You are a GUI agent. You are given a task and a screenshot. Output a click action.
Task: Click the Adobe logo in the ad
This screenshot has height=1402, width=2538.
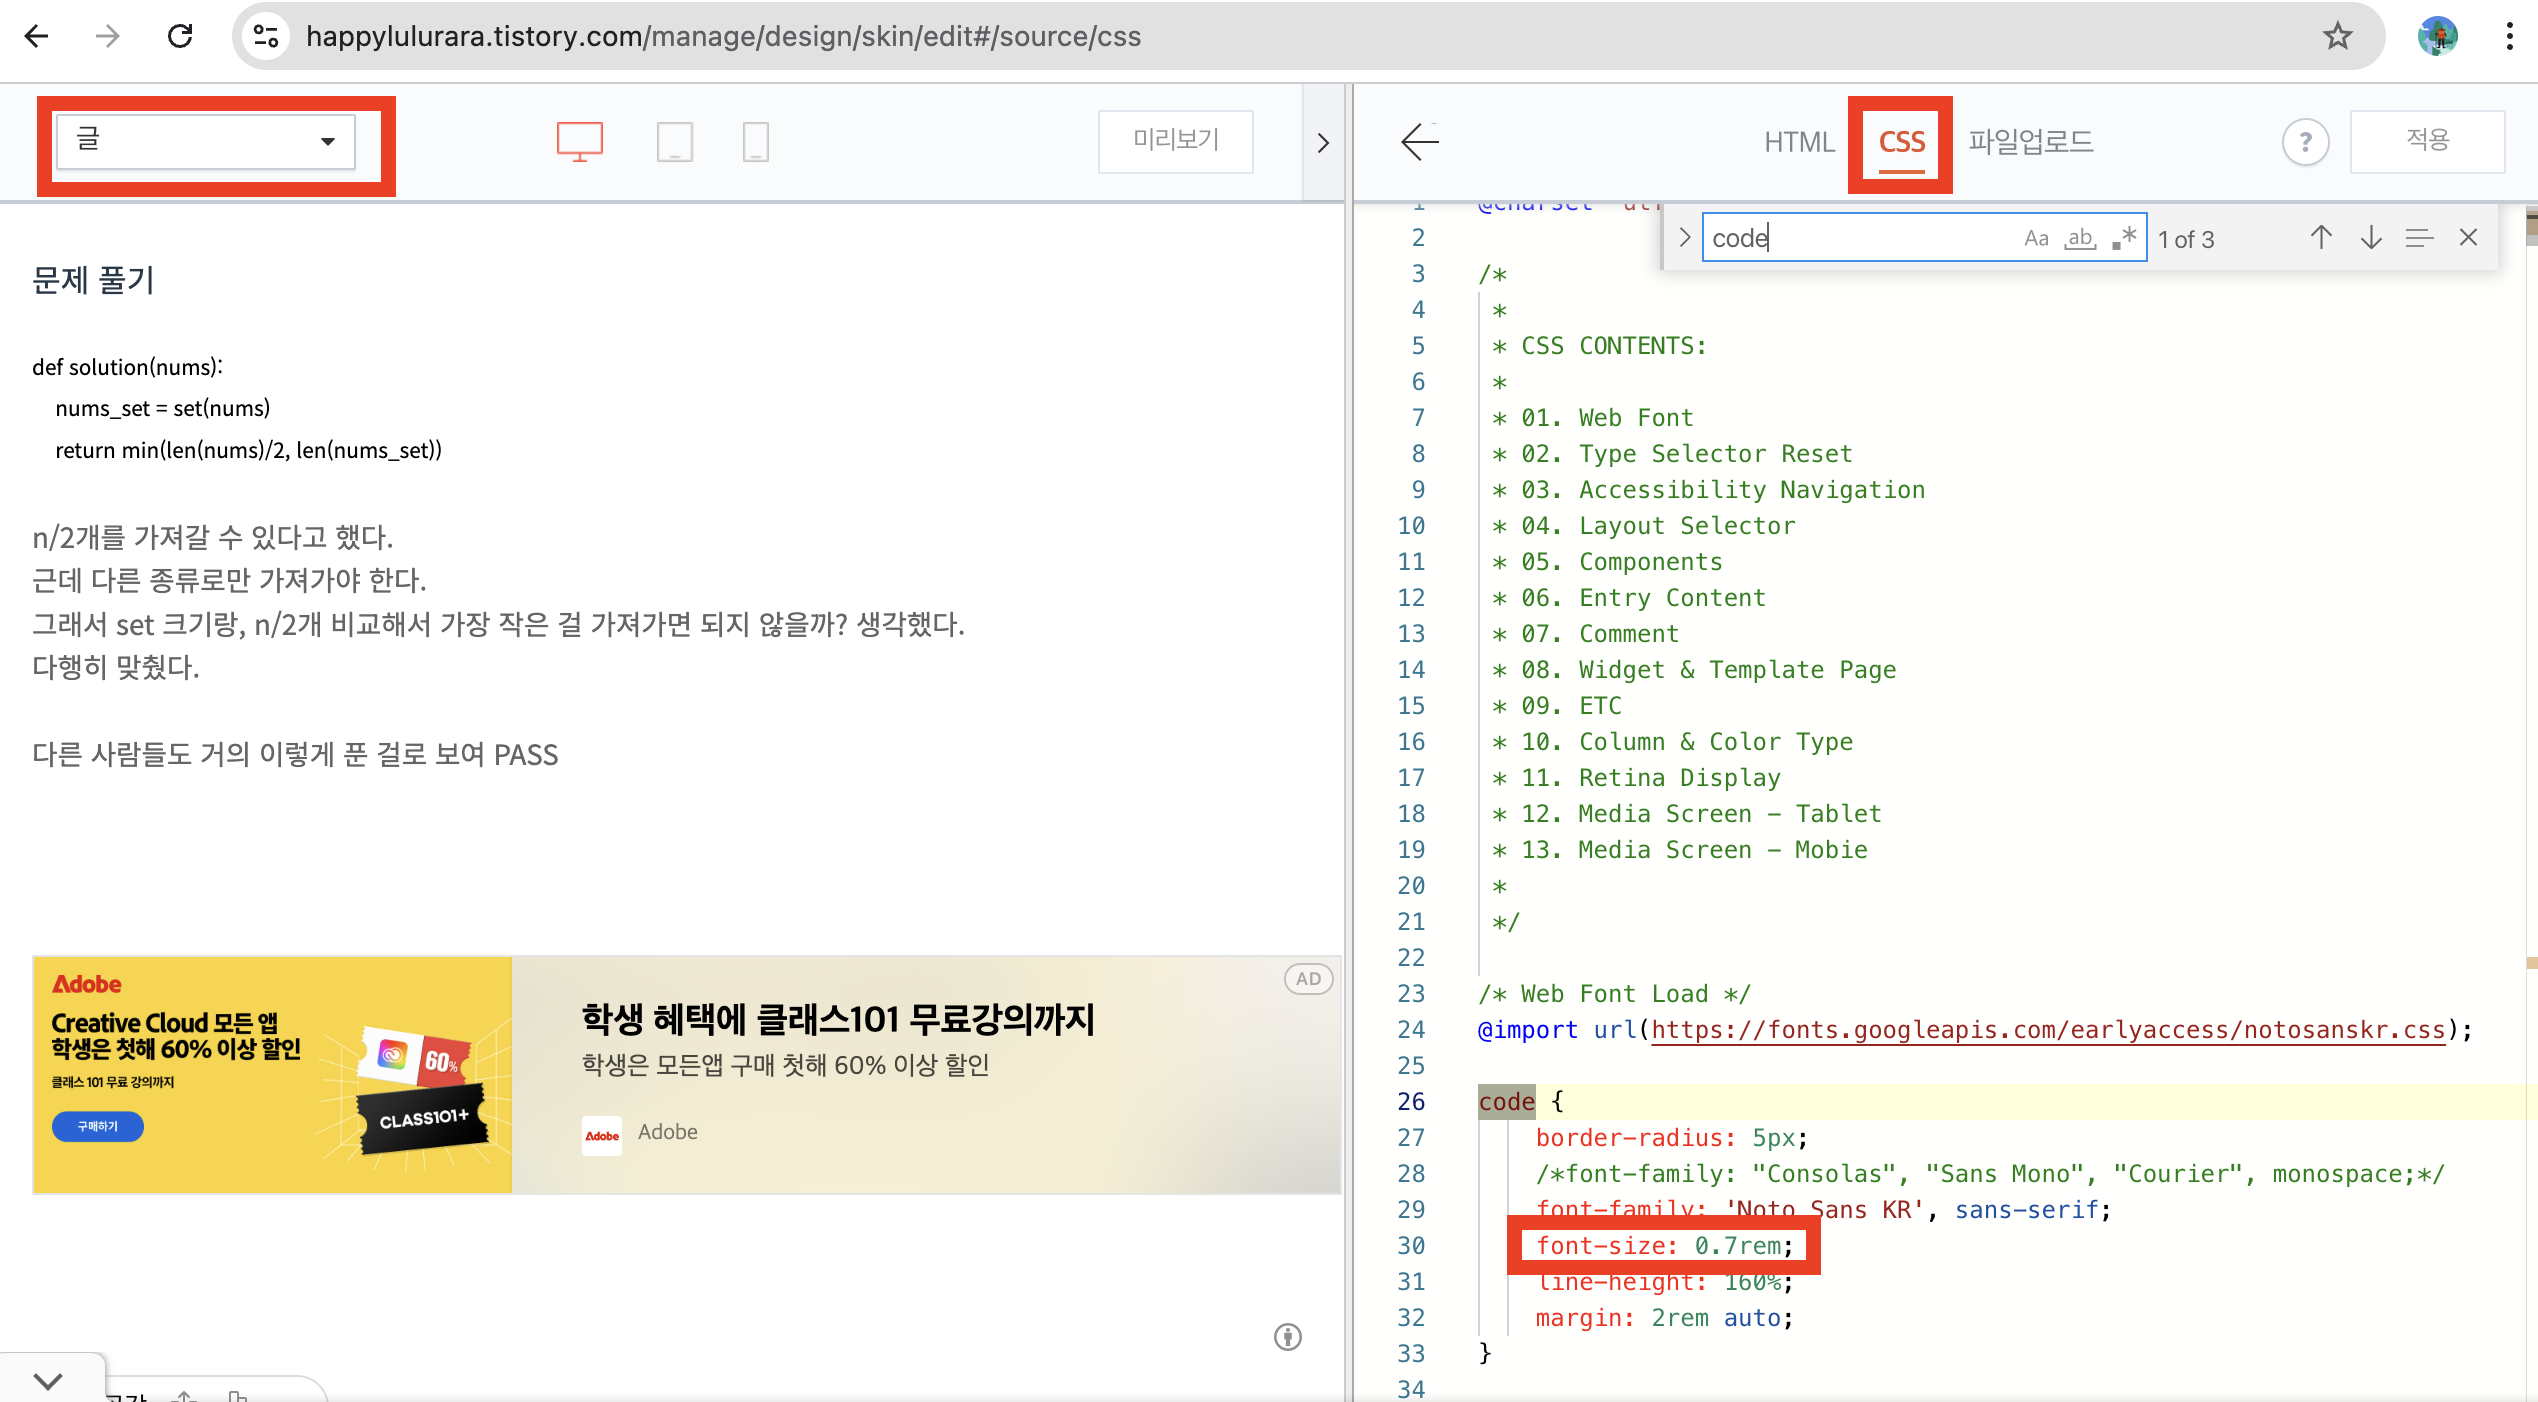pos(602,1135)
